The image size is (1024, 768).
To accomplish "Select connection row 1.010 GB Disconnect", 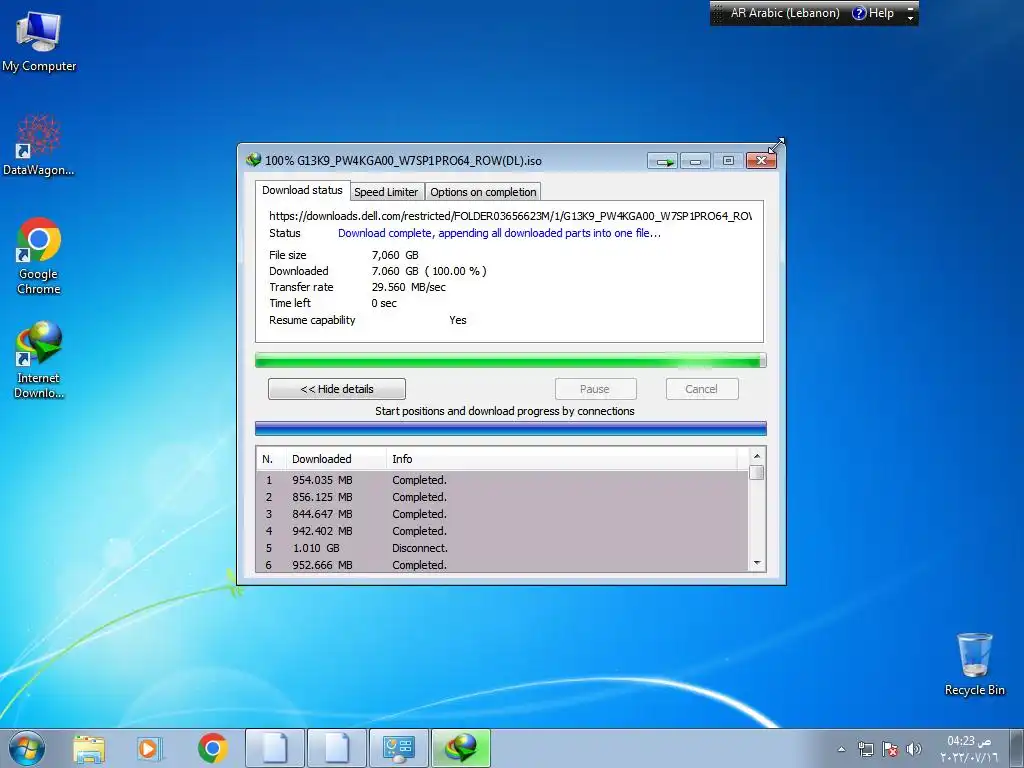I will [x=502, y=548].
